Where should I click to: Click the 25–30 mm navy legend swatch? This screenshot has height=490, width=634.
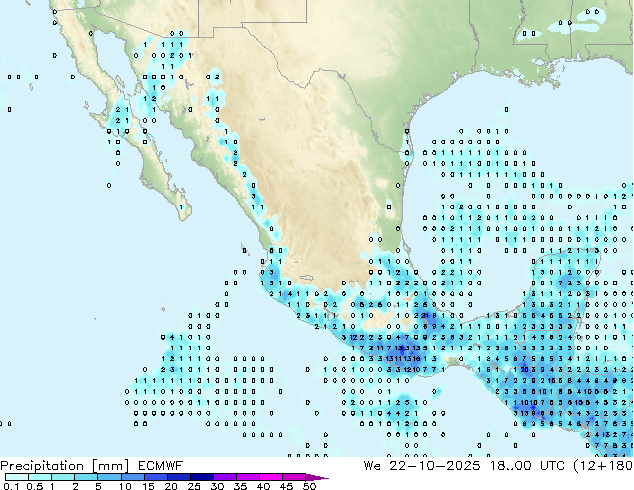click(x=202, y=477)
